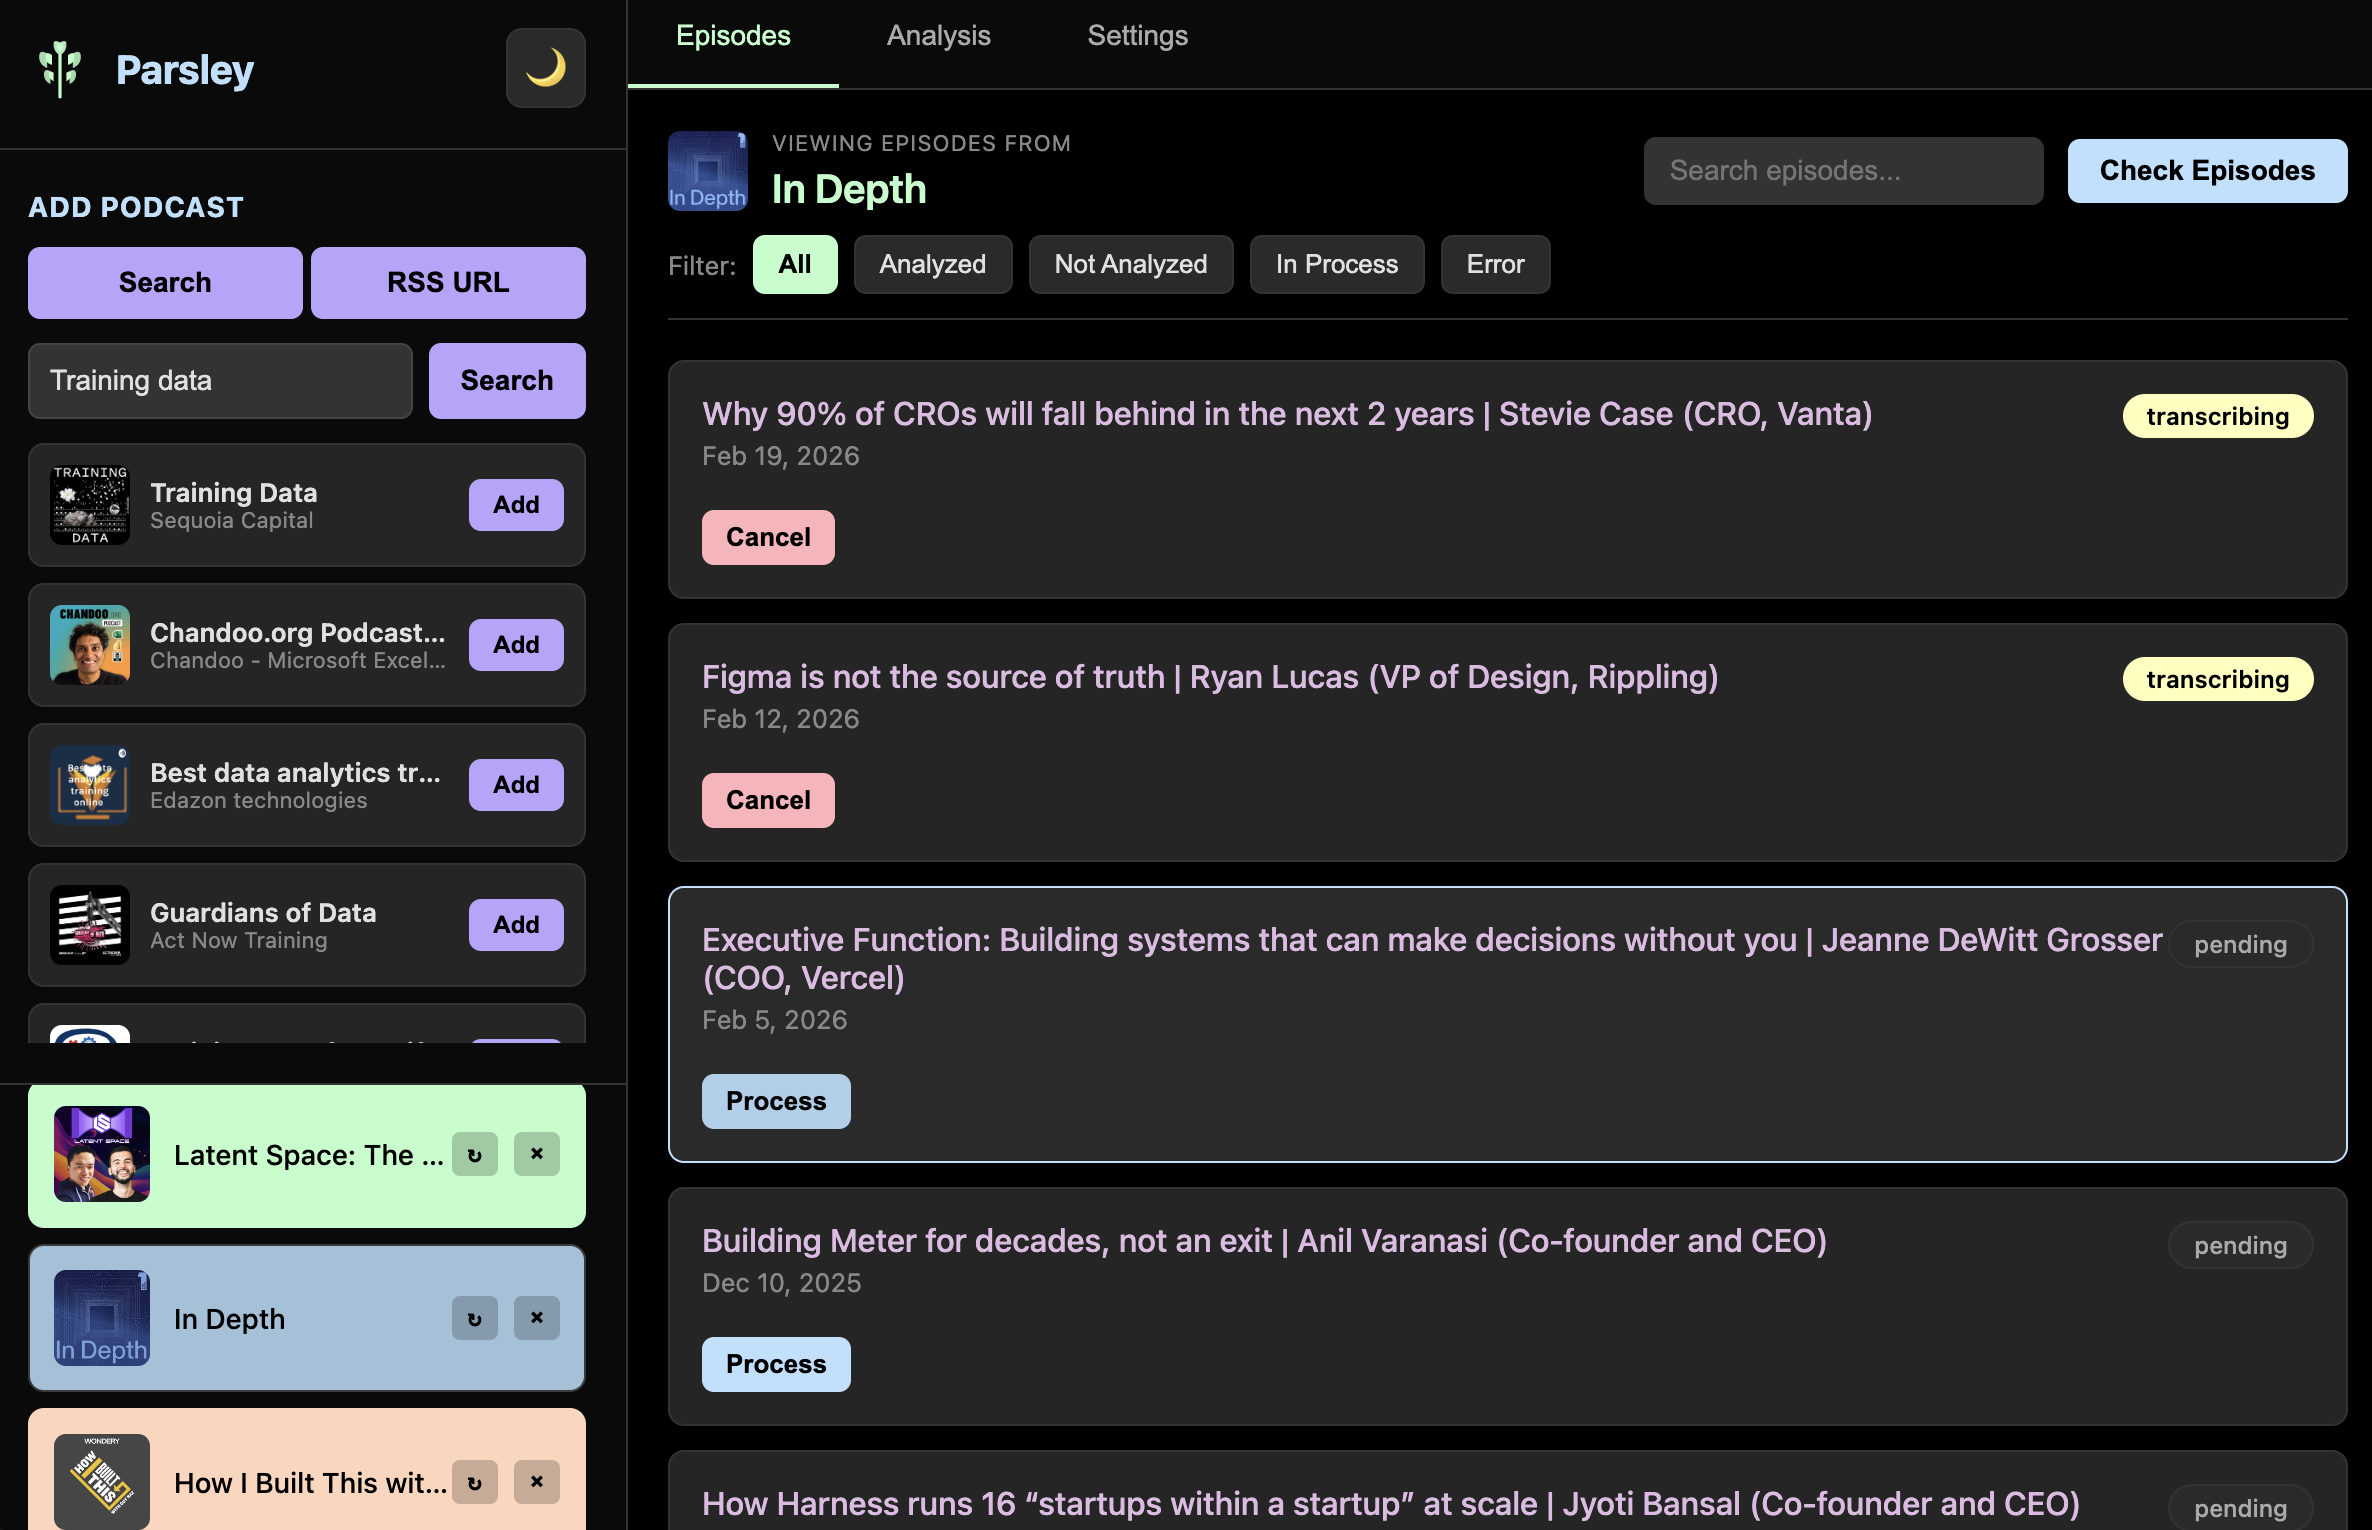
Task: Remove the How I Built This podcast
Action: click(537, 1483)
